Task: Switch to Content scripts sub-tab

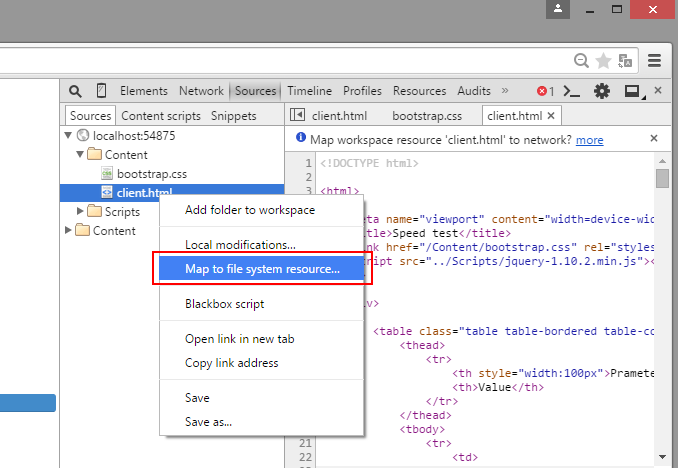Action: [x=161, y=116]
